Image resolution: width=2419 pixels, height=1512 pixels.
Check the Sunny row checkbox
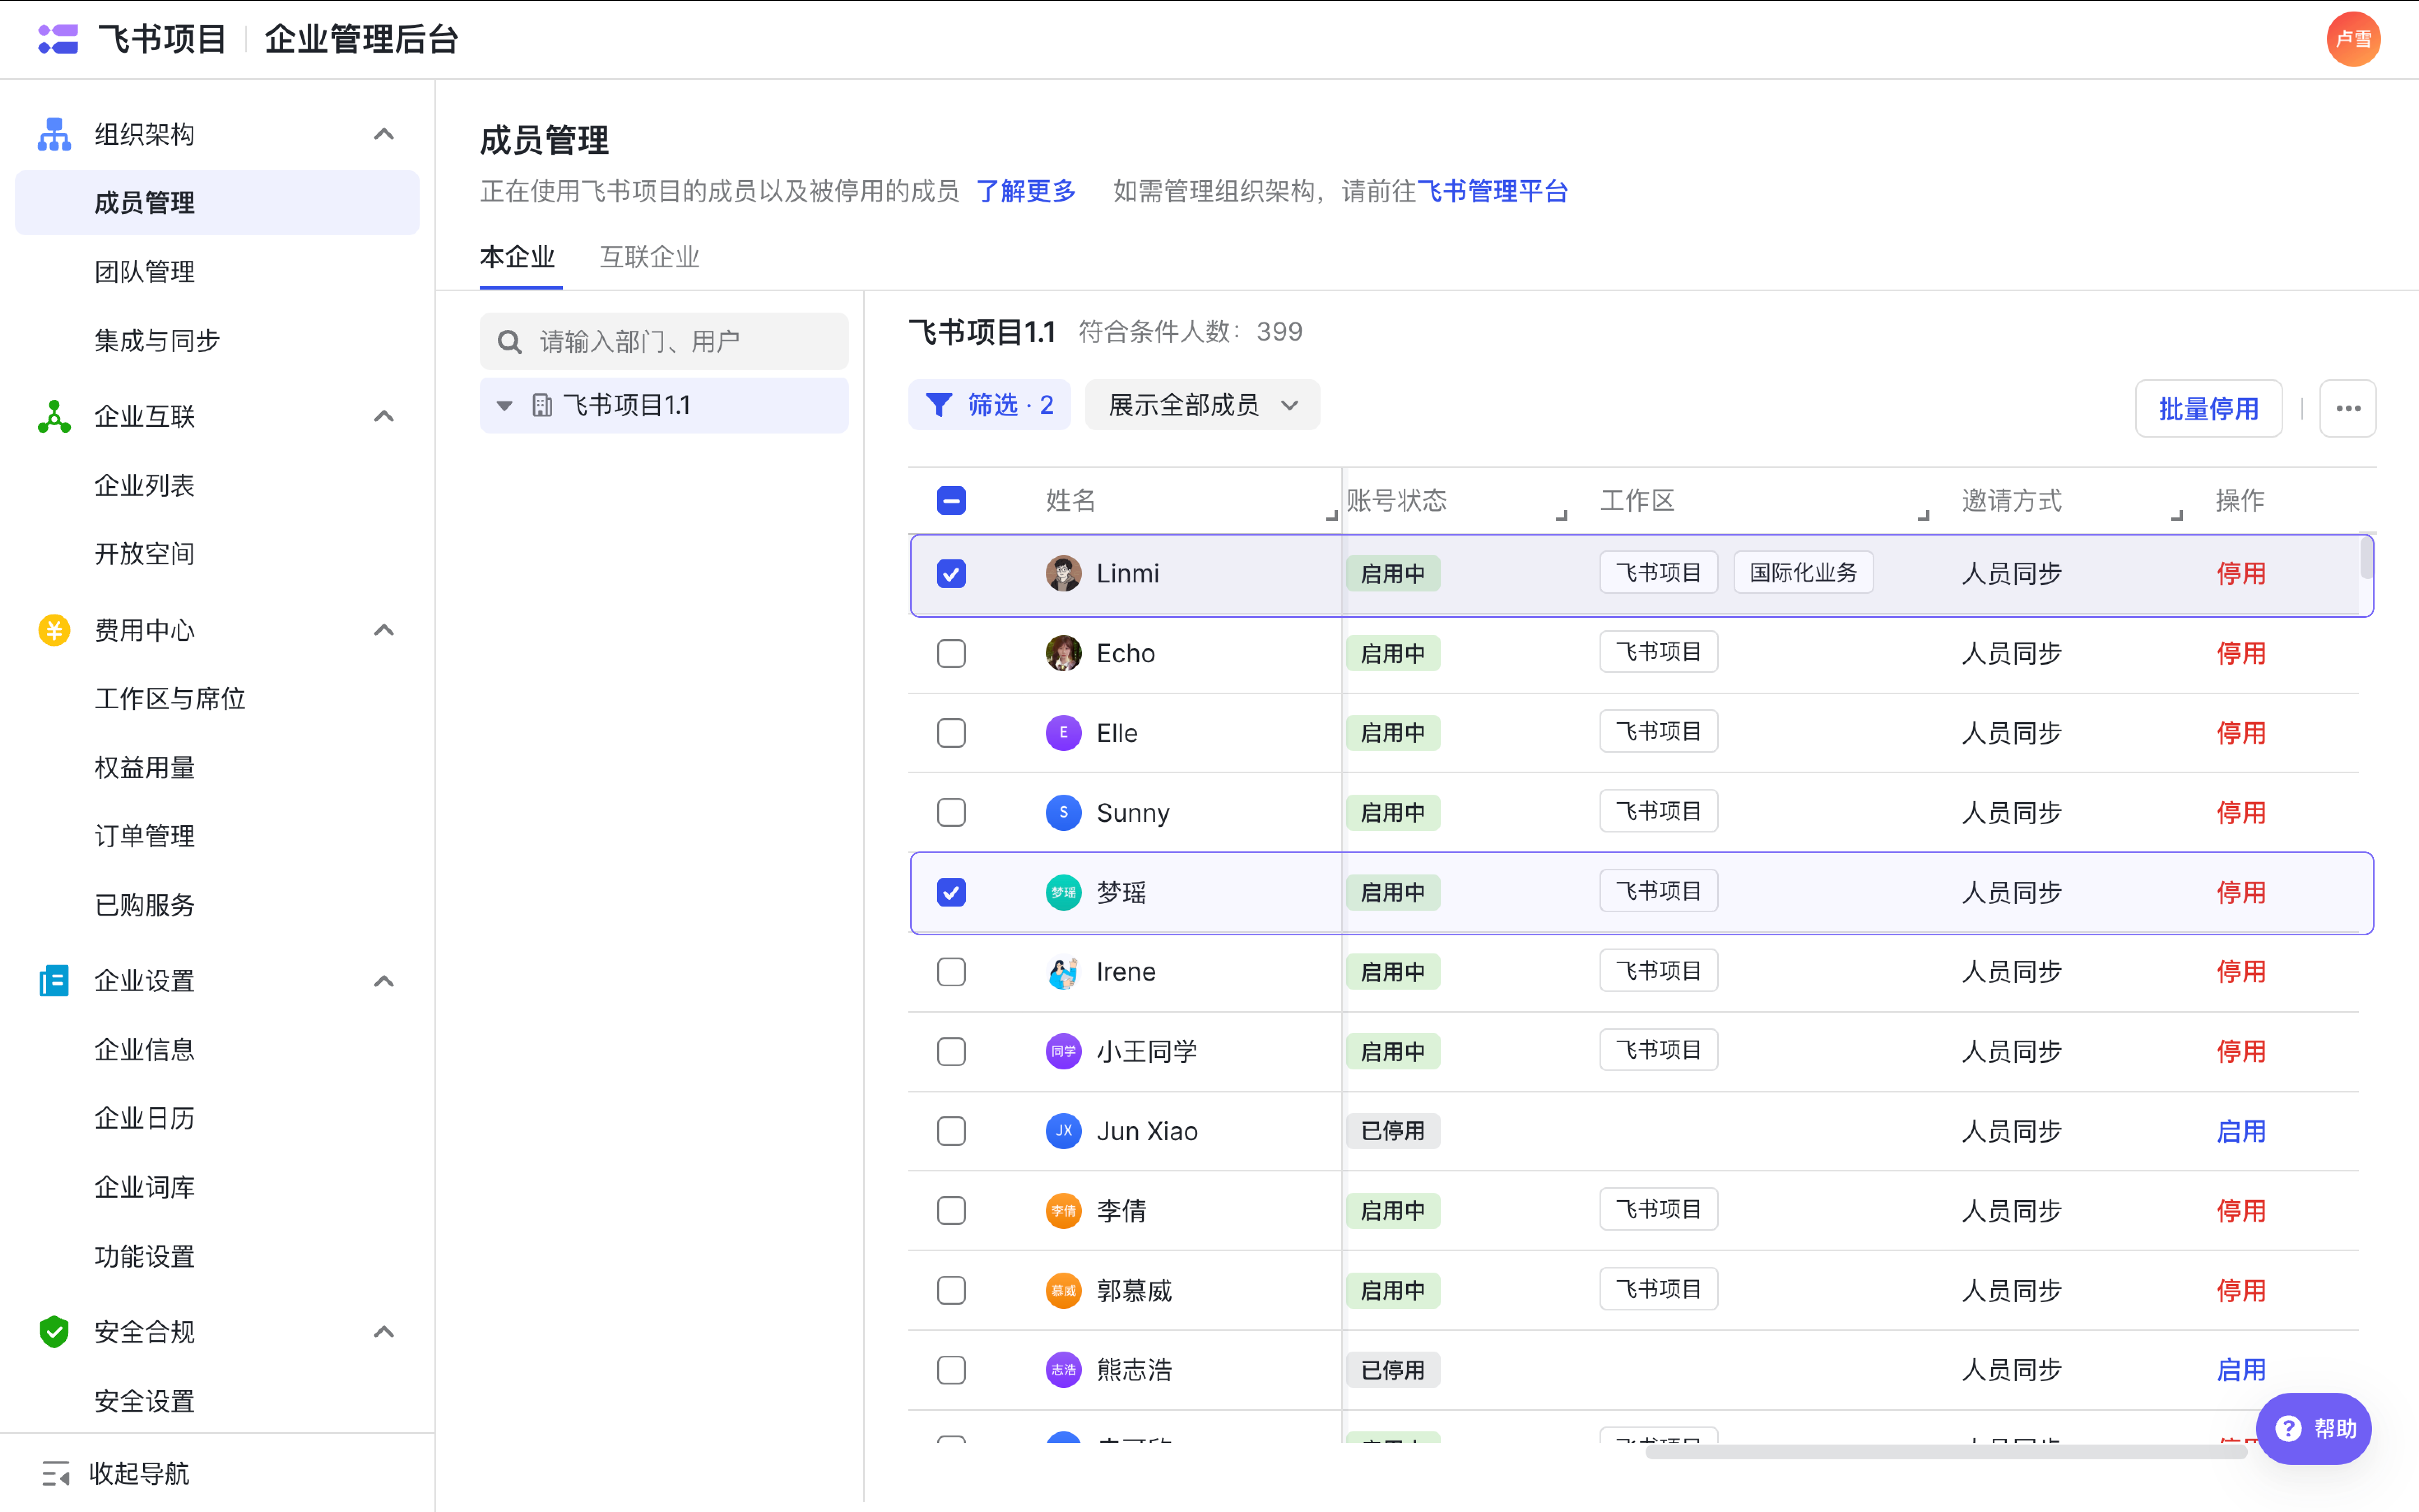951,812
